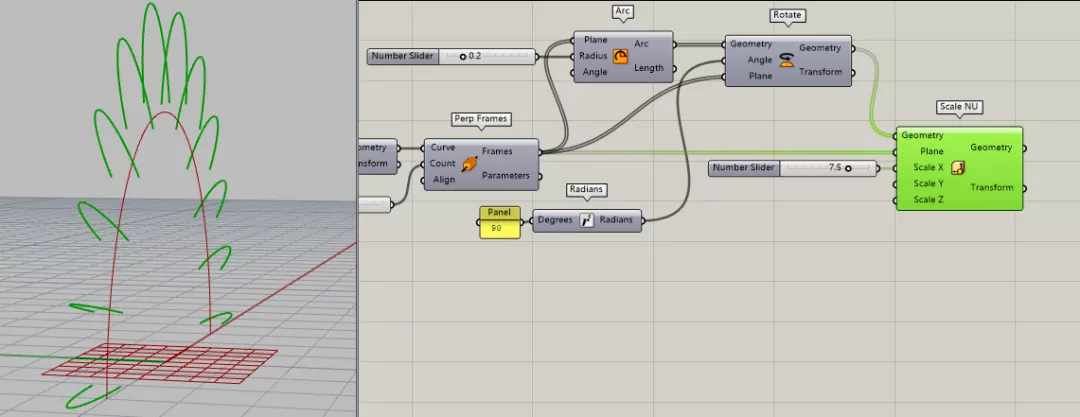Click the Perp Frames Align input
1080x417 pixels.
click(444, 180)
